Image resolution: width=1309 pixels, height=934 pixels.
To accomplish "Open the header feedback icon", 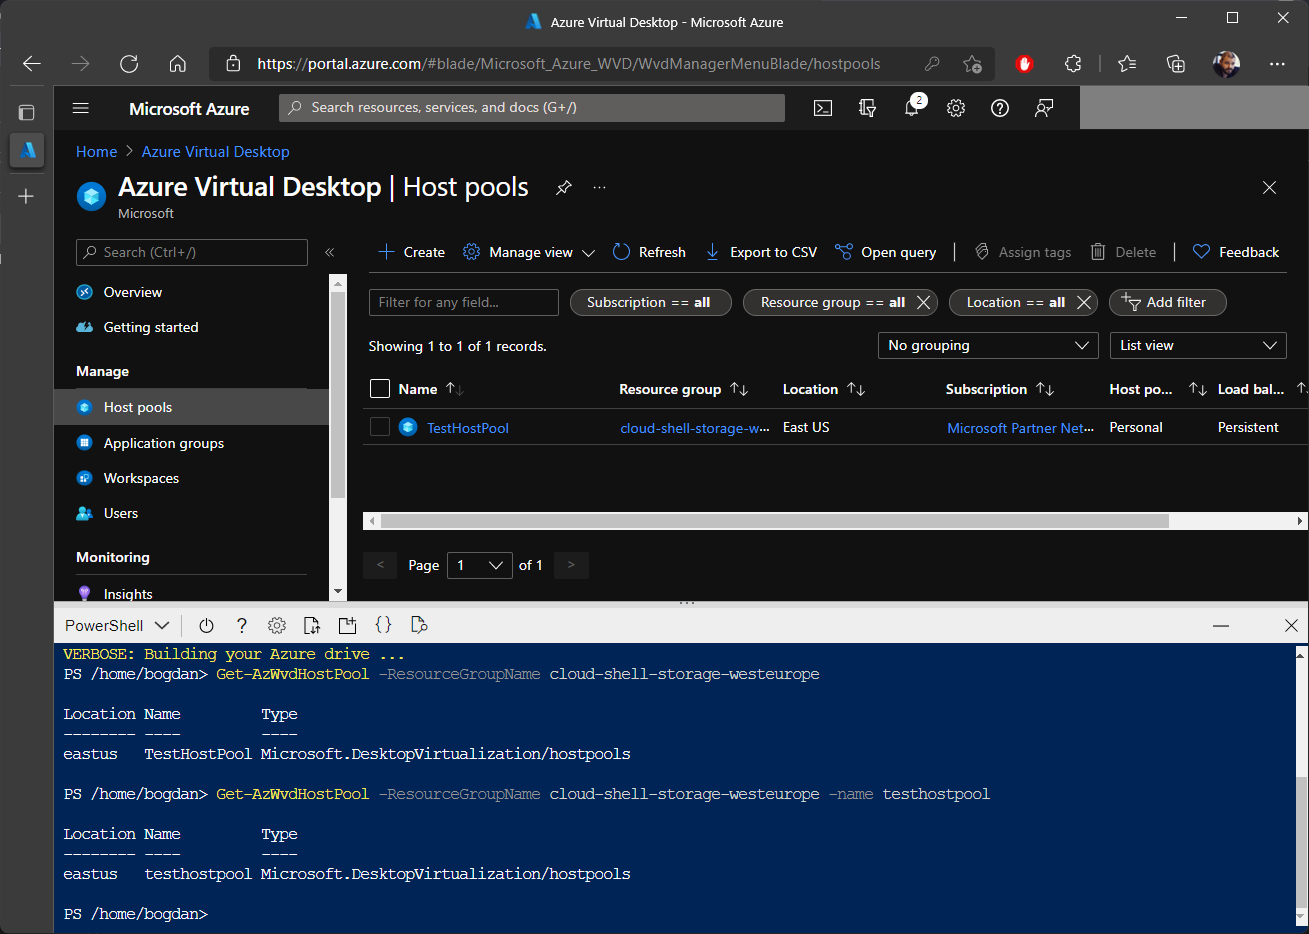I will point(1044,108).
